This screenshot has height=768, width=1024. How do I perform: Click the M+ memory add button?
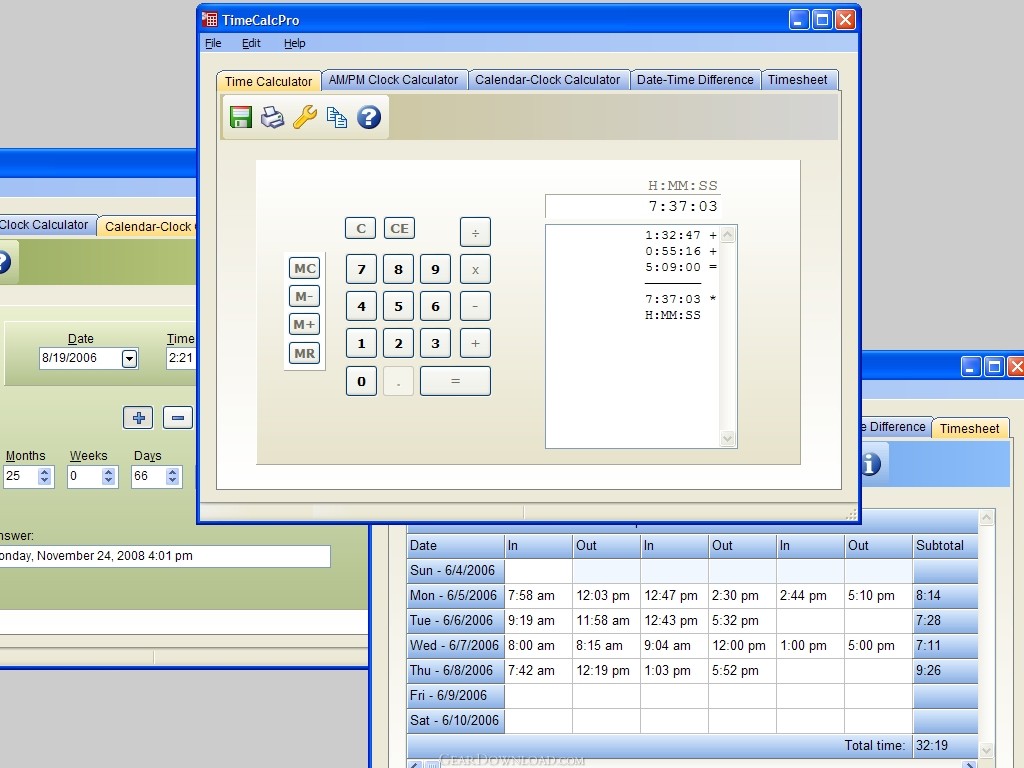tap(304, 325)
